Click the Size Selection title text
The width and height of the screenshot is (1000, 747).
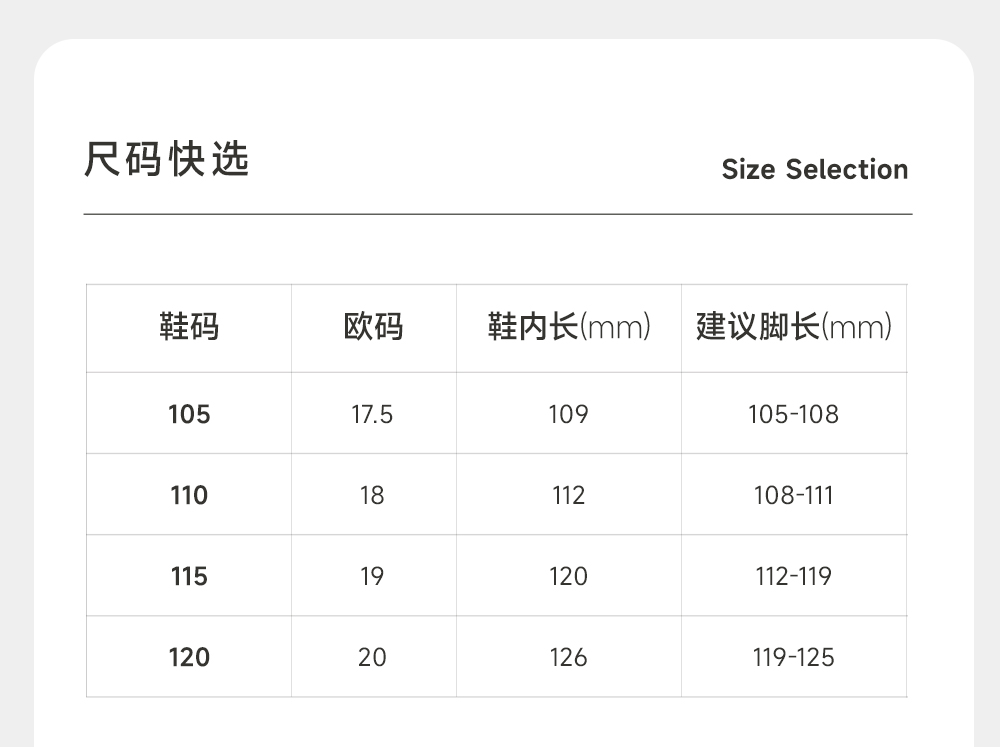(x=814, y=169)
